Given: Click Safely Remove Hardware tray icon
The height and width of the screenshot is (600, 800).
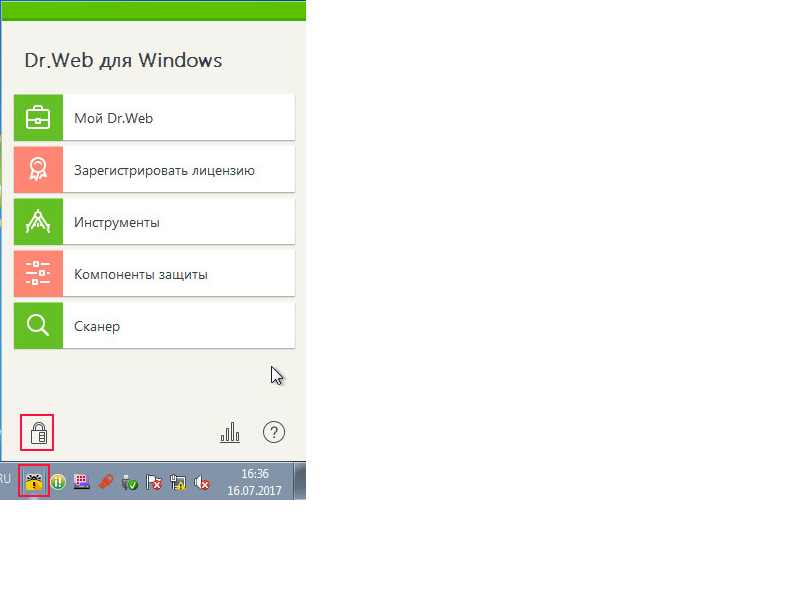Looking at the screenshot, I should click(x=130, y=482).
